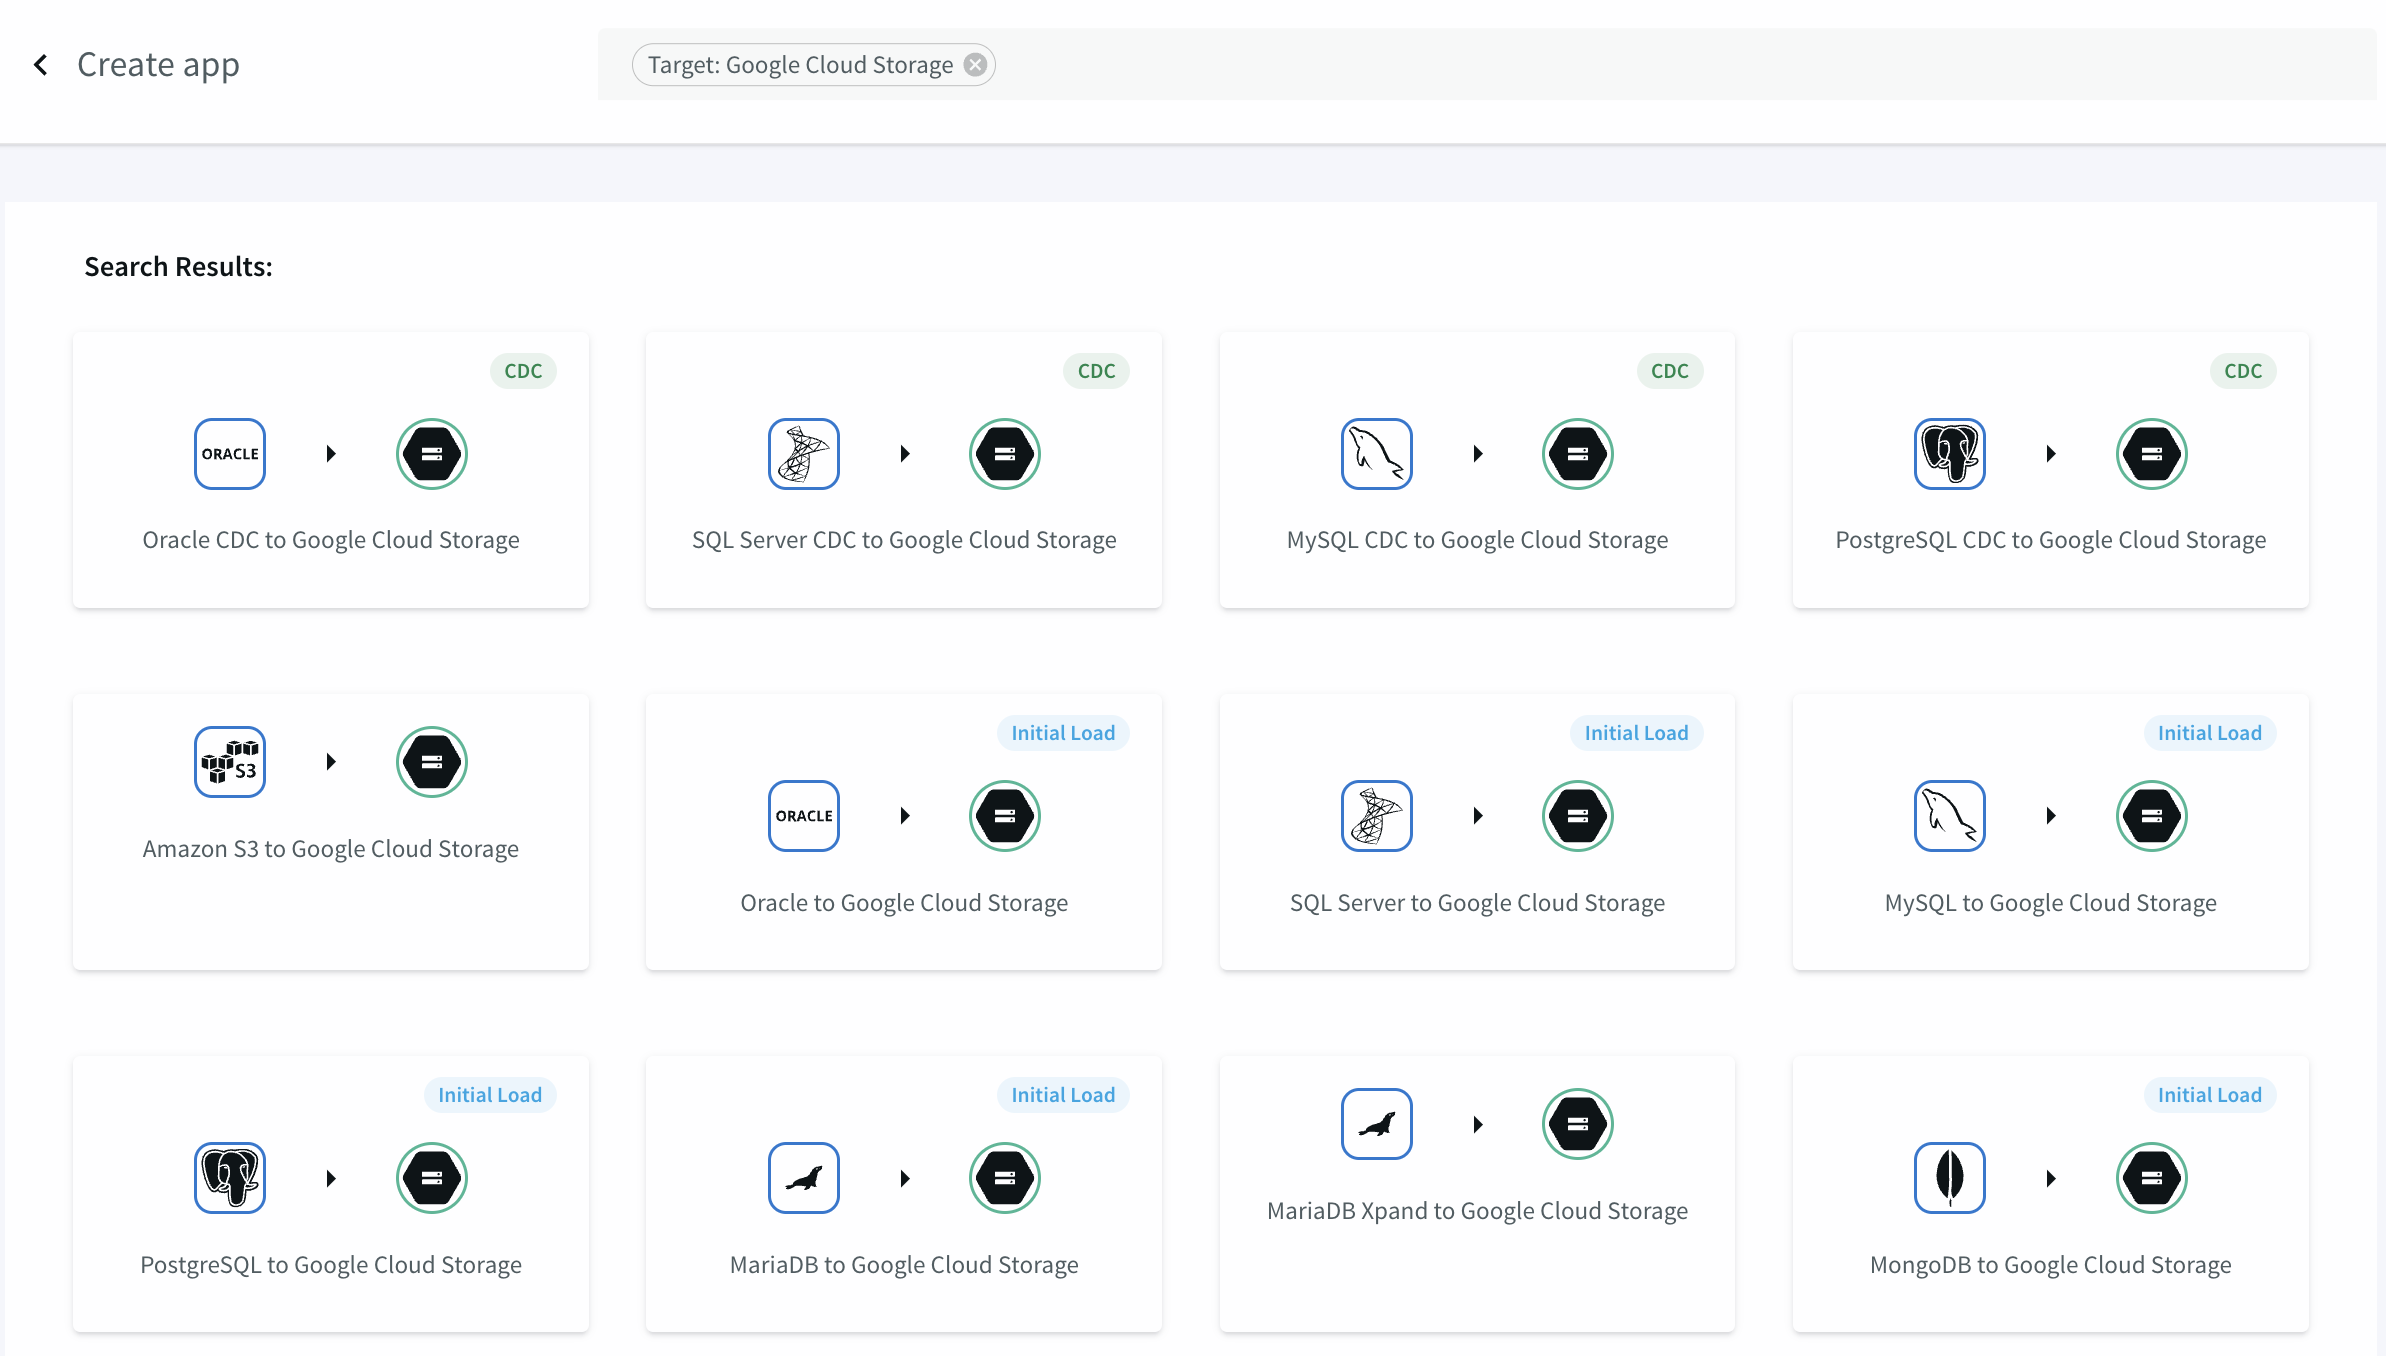Click the MongoDB leaf icon
This screenshot has height=1356, width=2386.
(x=1949, y=1178)
